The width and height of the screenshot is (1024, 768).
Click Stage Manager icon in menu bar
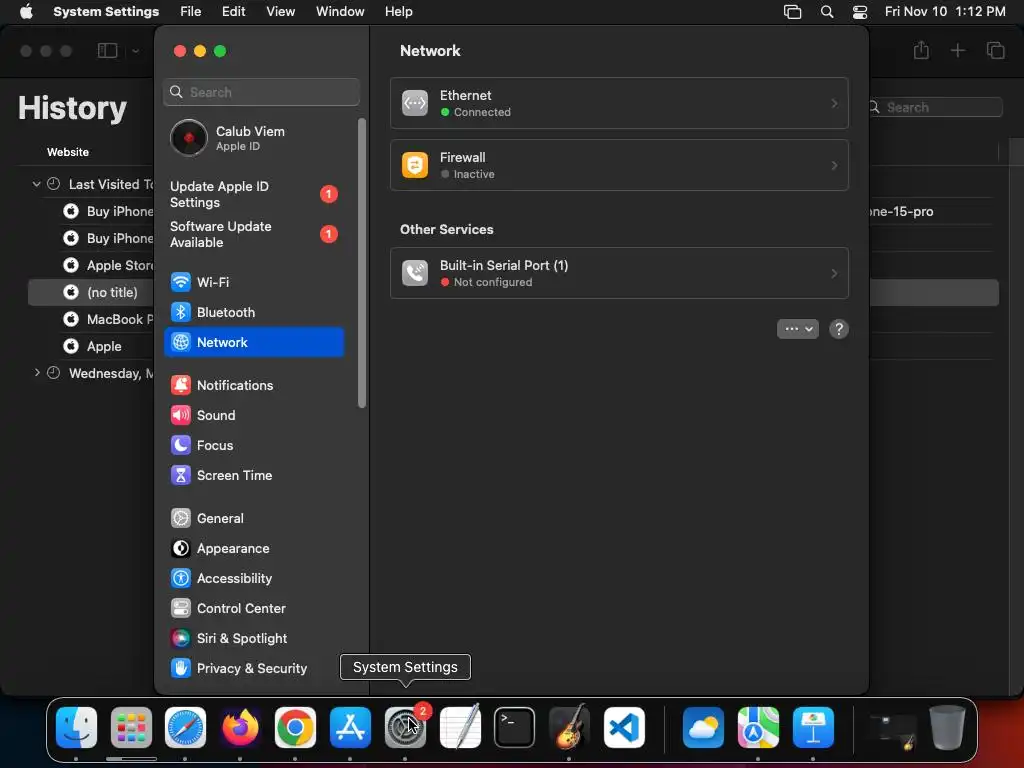tap(792, 12)
